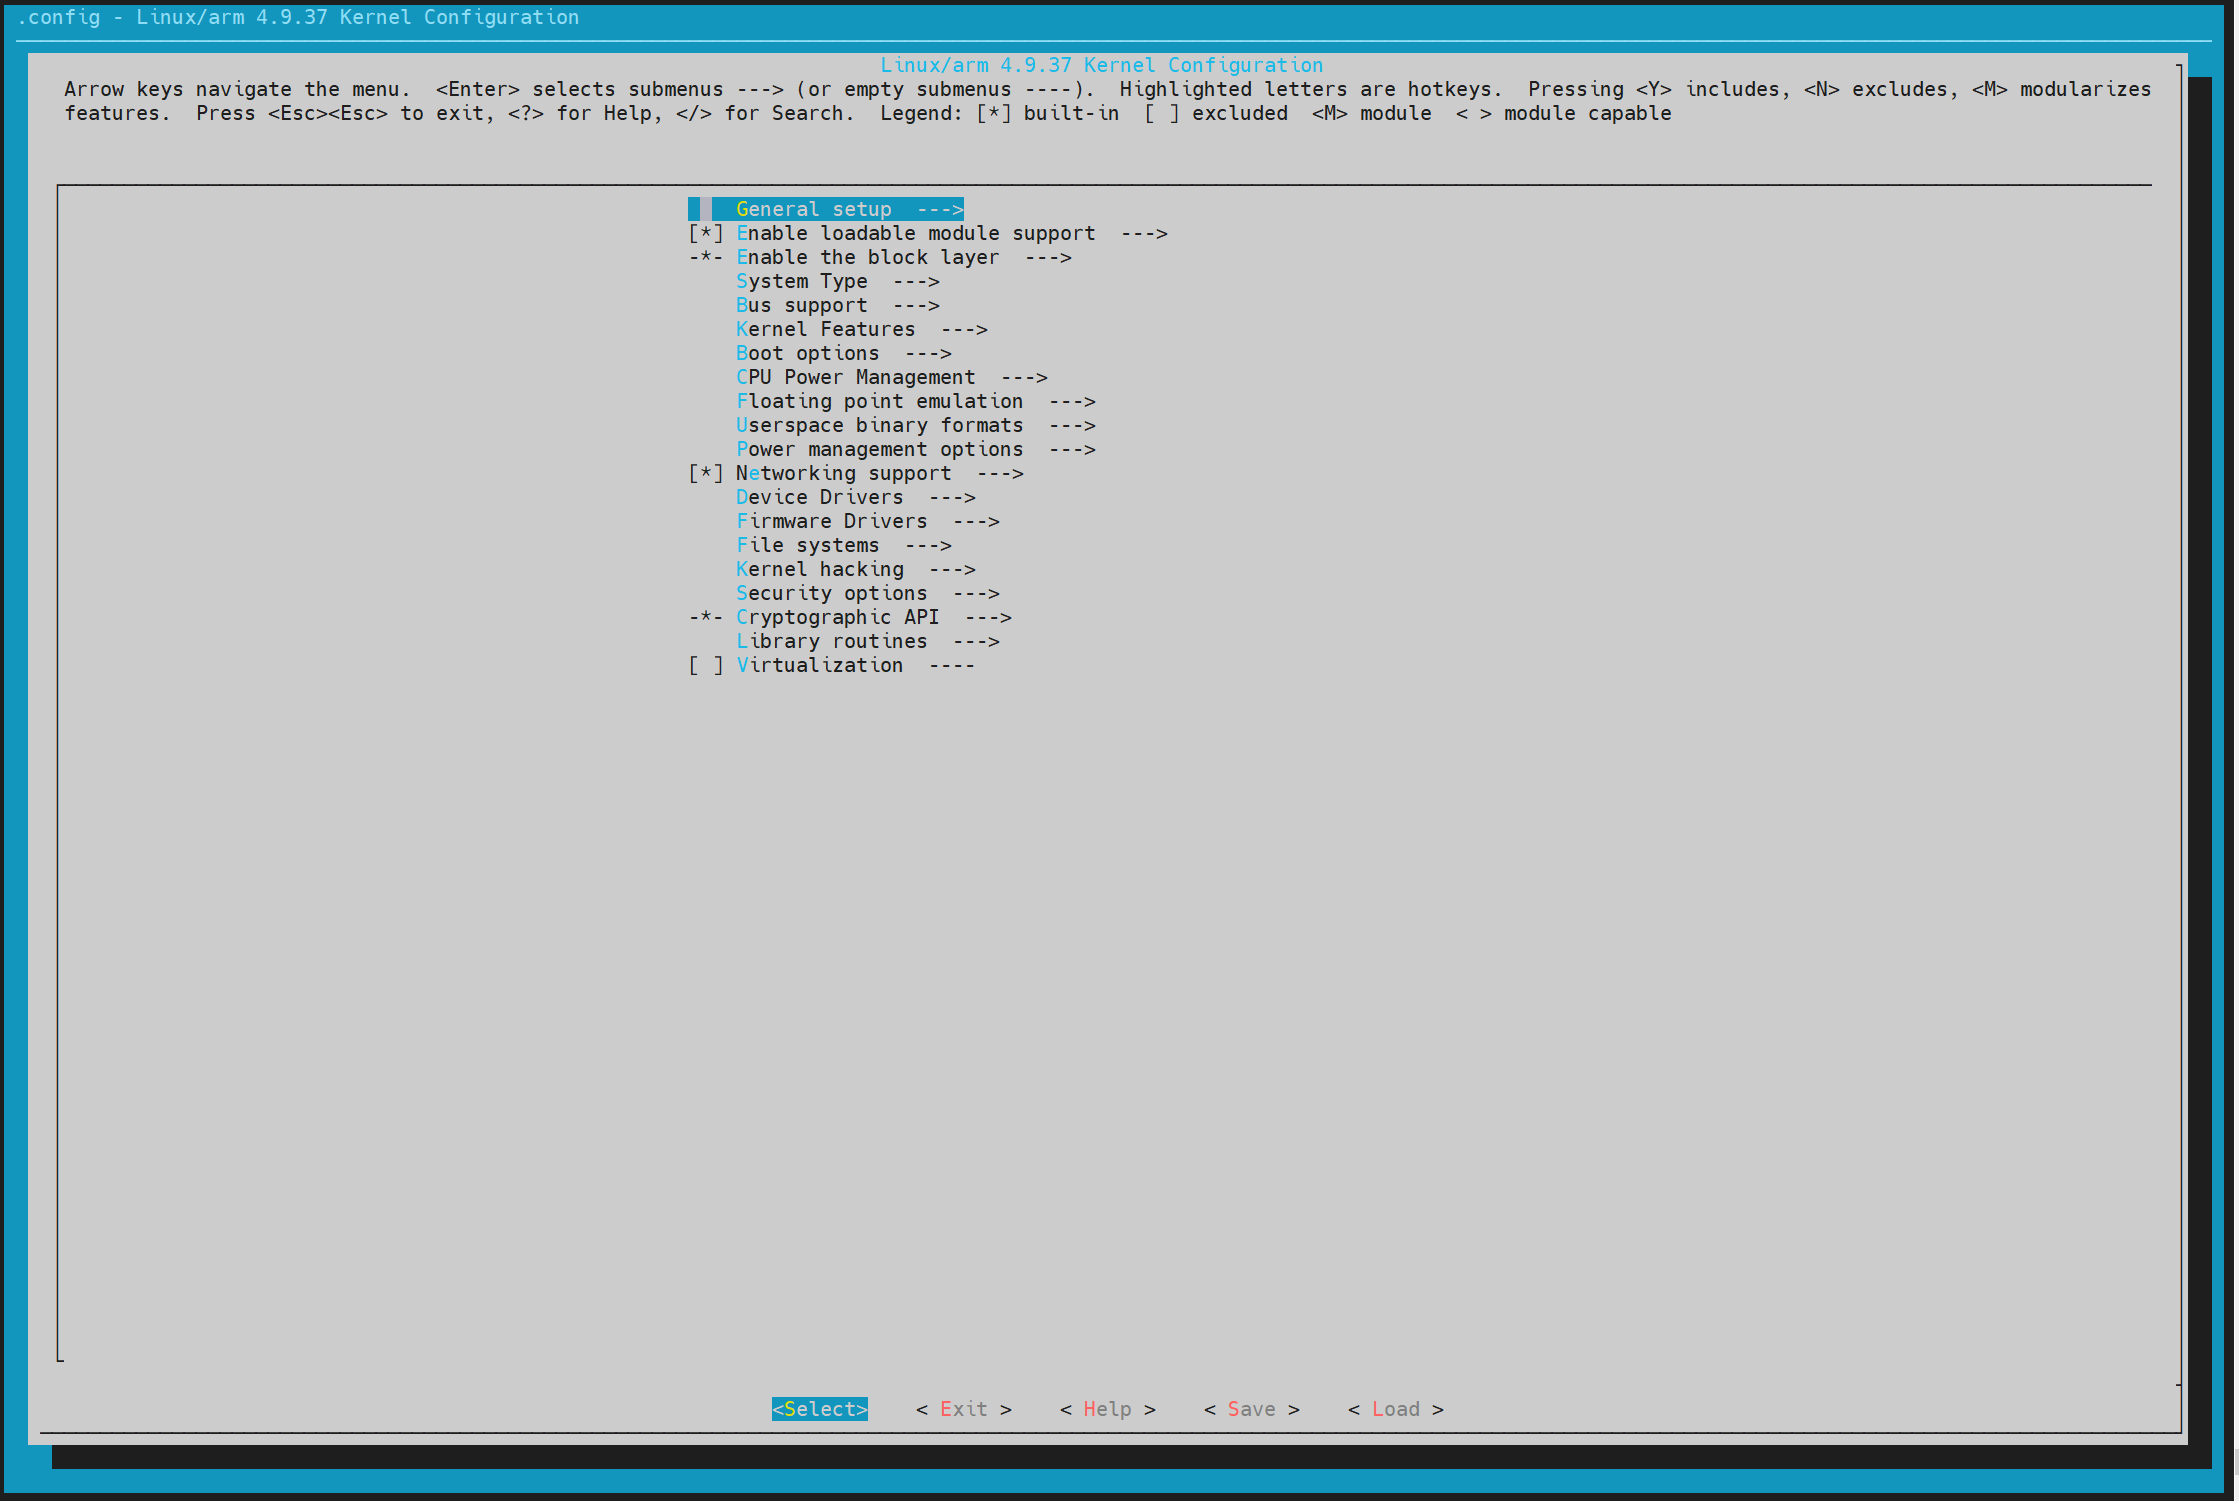
Task: Save the kernel configuration
Action: coord(1251,1409)
